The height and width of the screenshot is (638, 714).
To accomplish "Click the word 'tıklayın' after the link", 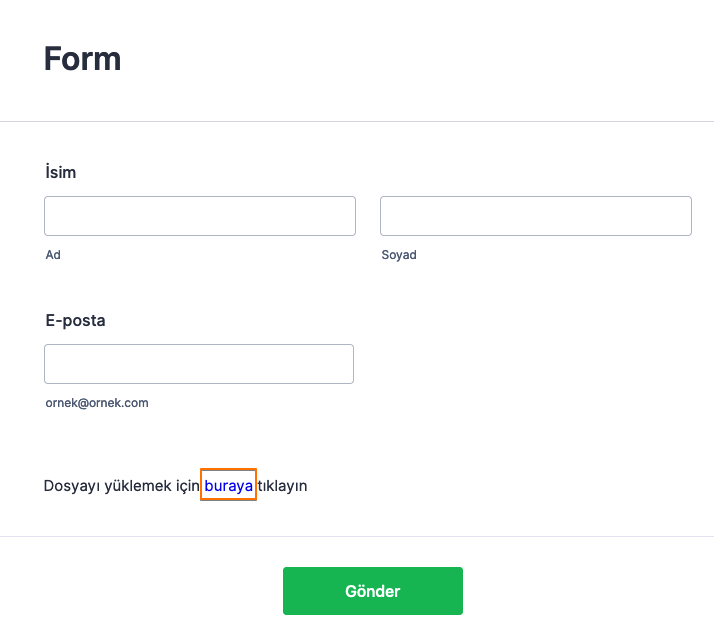I will [282, 486].
